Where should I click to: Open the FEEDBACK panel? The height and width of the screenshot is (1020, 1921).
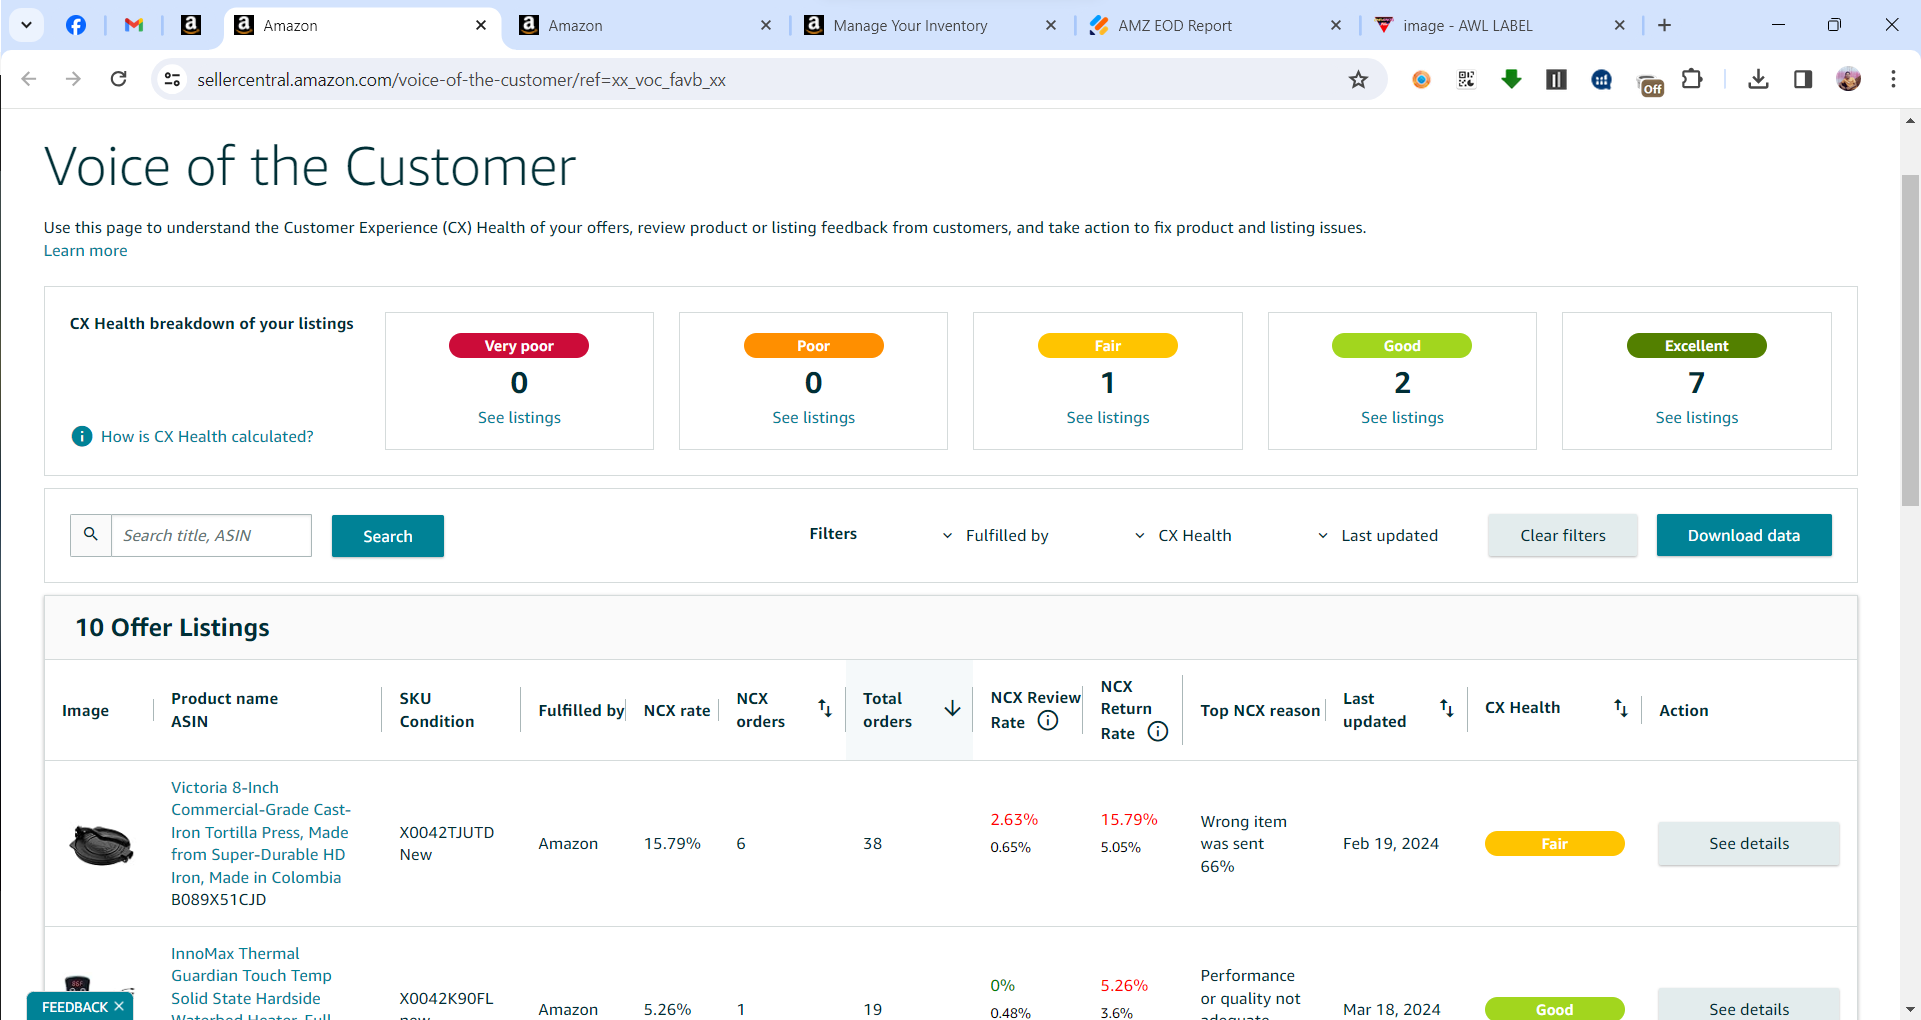75,1007
